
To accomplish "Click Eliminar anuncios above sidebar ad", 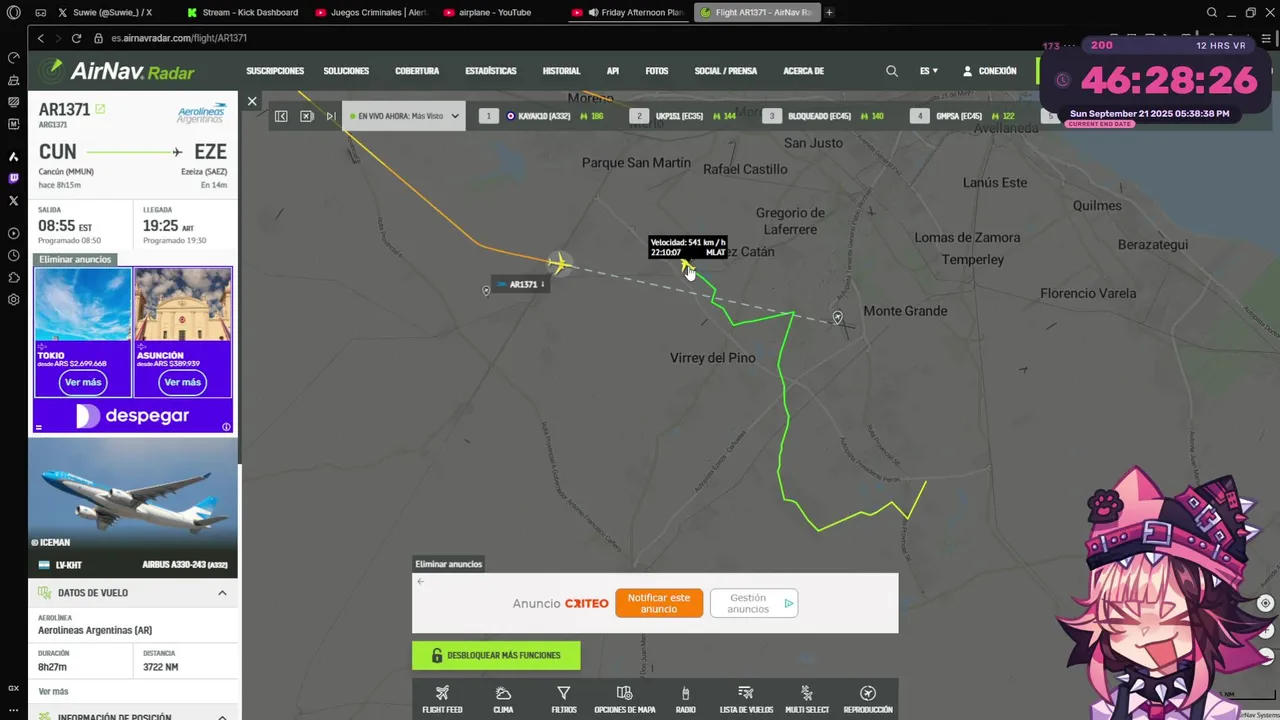I will [x=75, y=259].
